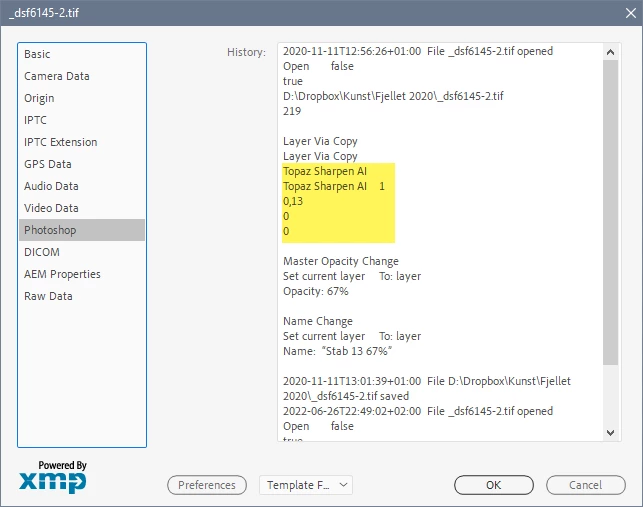Click the history scrollbar up arrow
Viewport: 643px width, 507px height.
(x=610, y=52)
